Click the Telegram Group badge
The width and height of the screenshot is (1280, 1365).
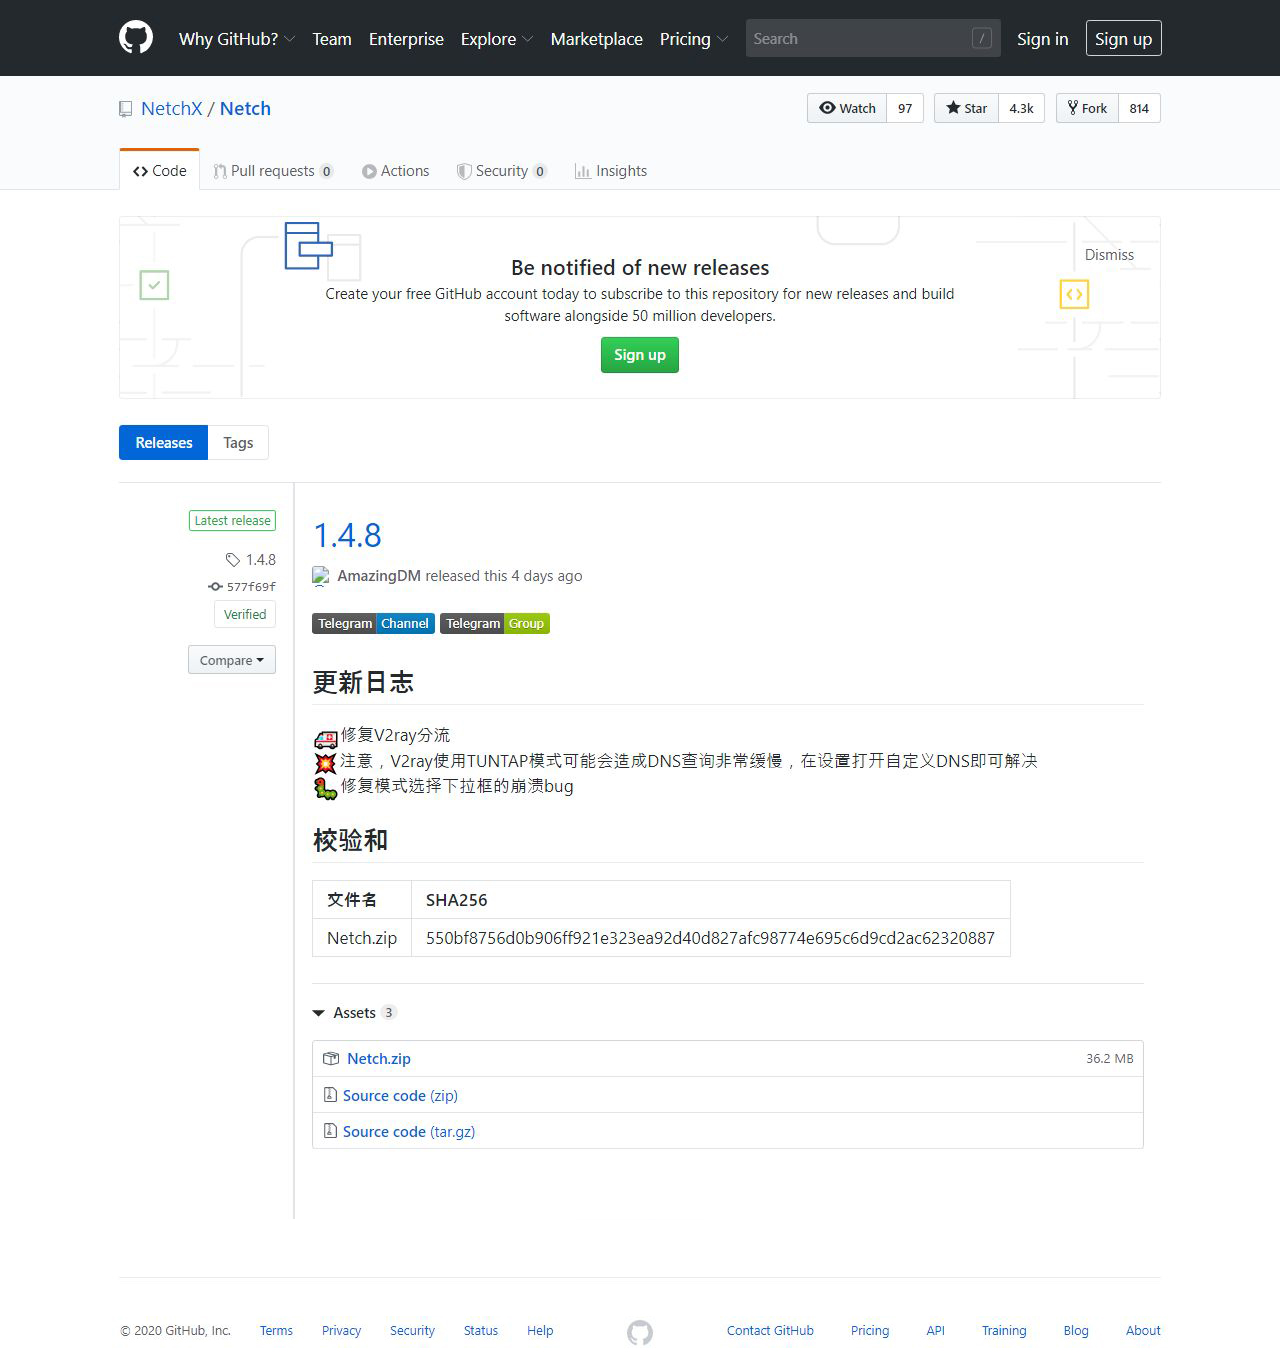[x=495, y=624]
